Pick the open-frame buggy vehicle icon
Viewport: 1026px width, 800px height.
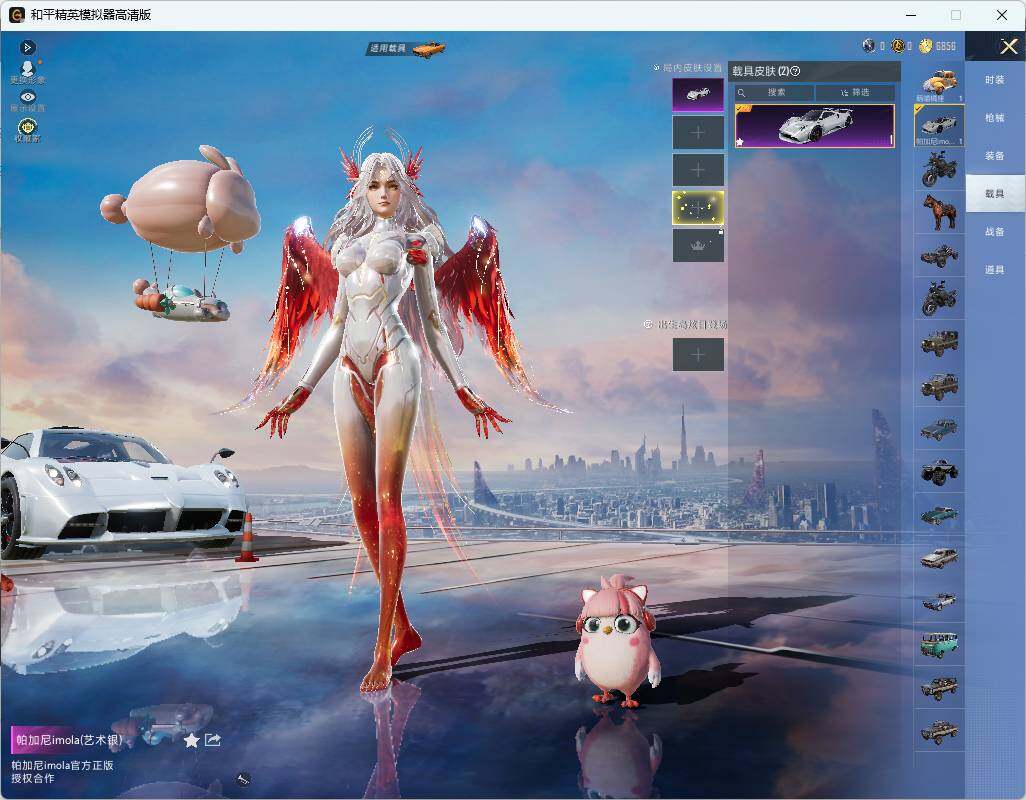[940, 255]
